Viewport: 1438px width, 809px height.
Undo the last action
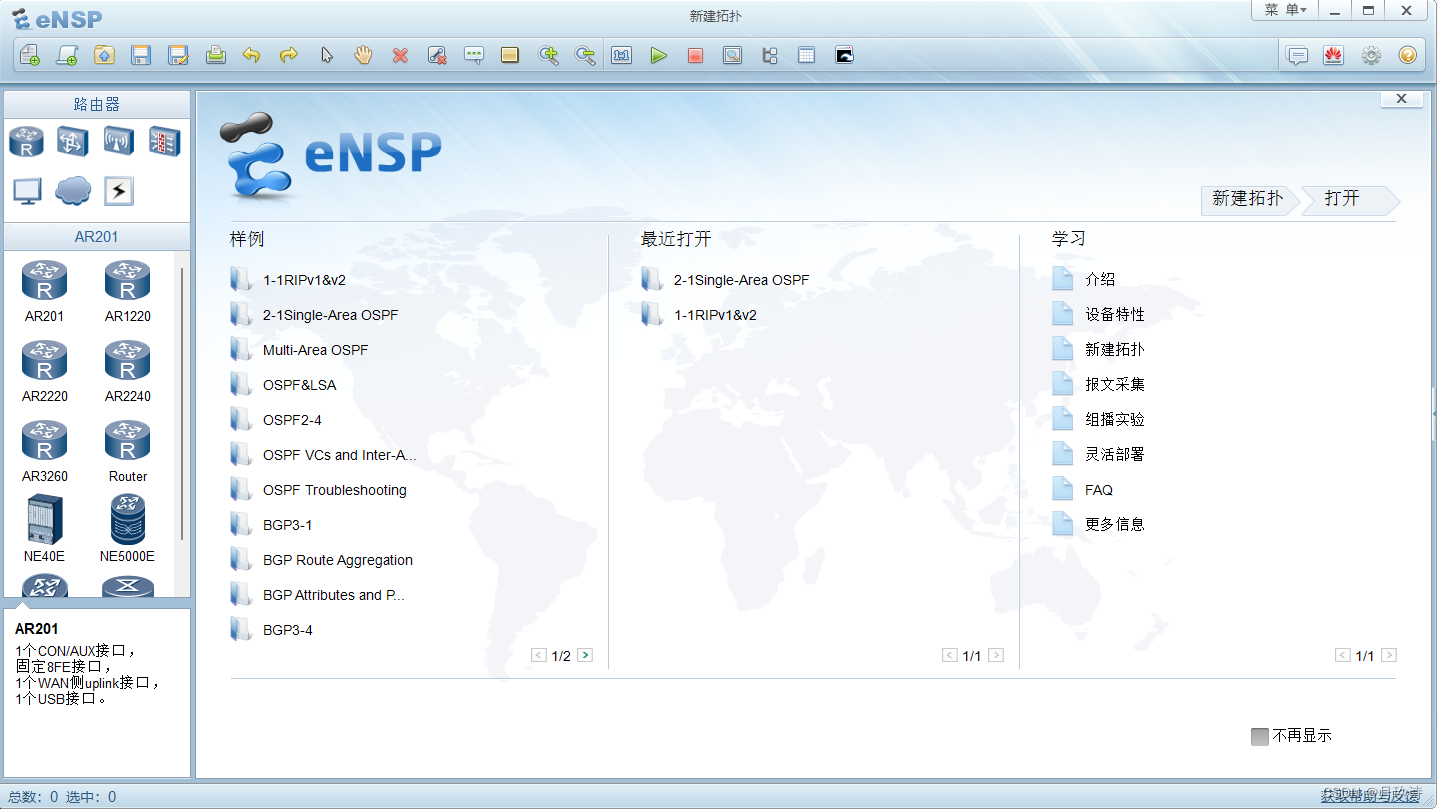252,55
